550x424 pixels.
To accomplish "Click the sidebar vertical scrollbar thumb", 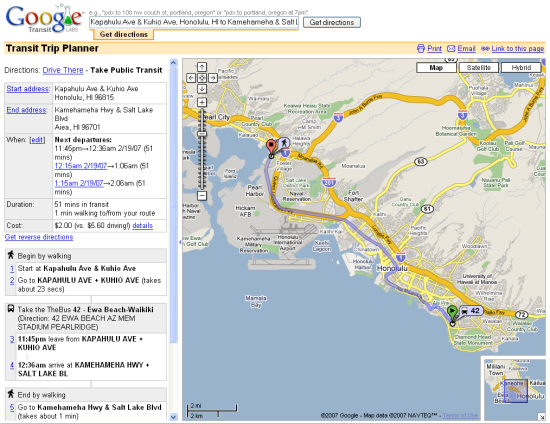I will pos(173,205).
